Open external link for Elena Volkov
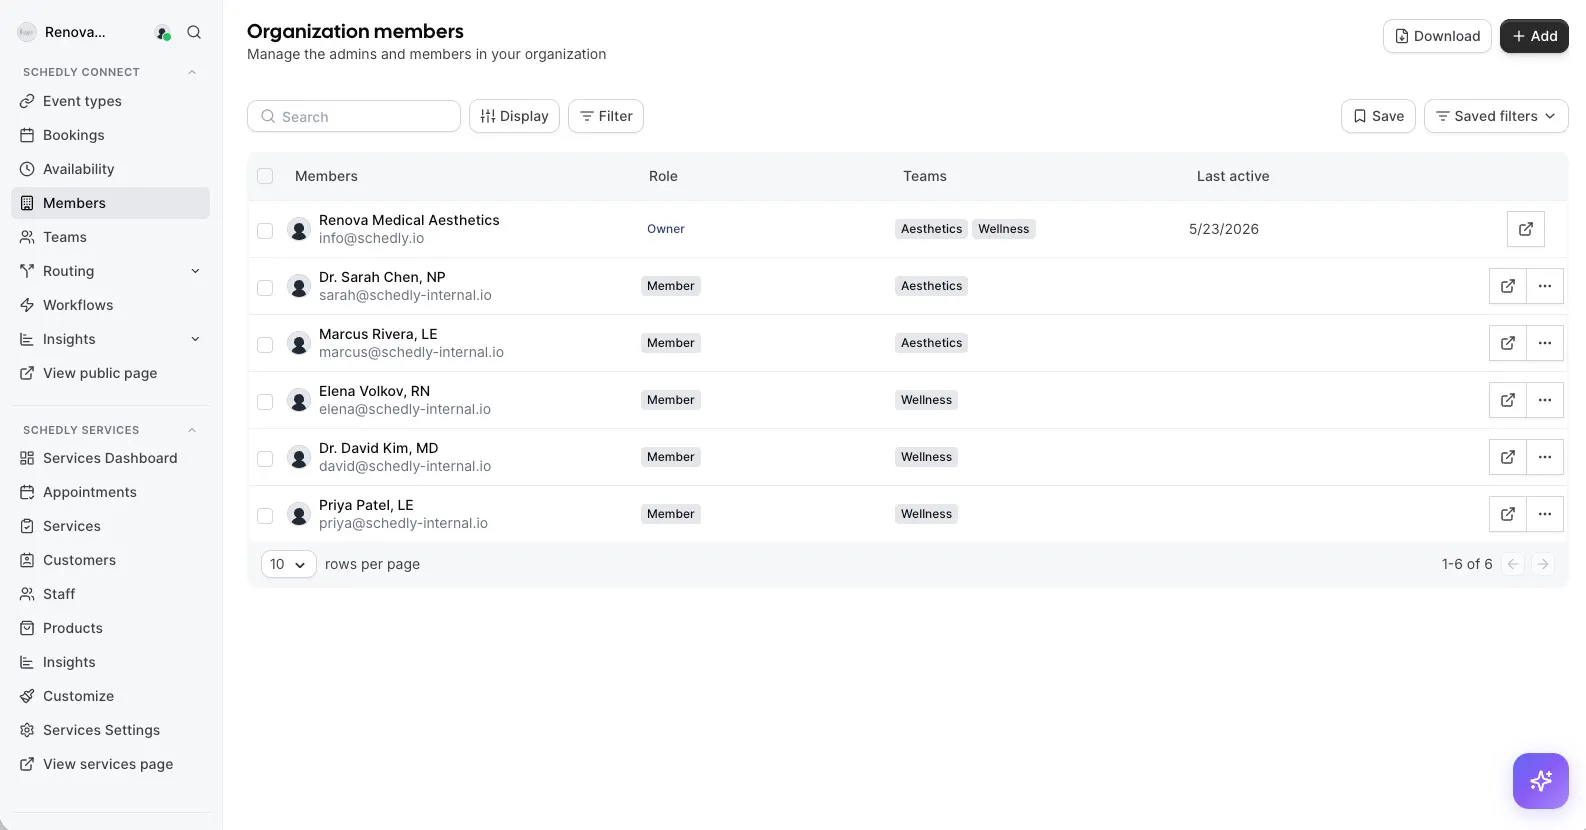This screenshot has height=830, width=1586. 1508,400
